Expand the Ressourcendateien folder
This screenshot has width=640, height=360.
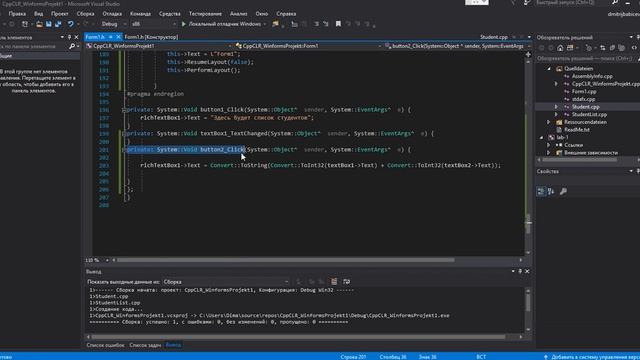click(x=549, y=122)
